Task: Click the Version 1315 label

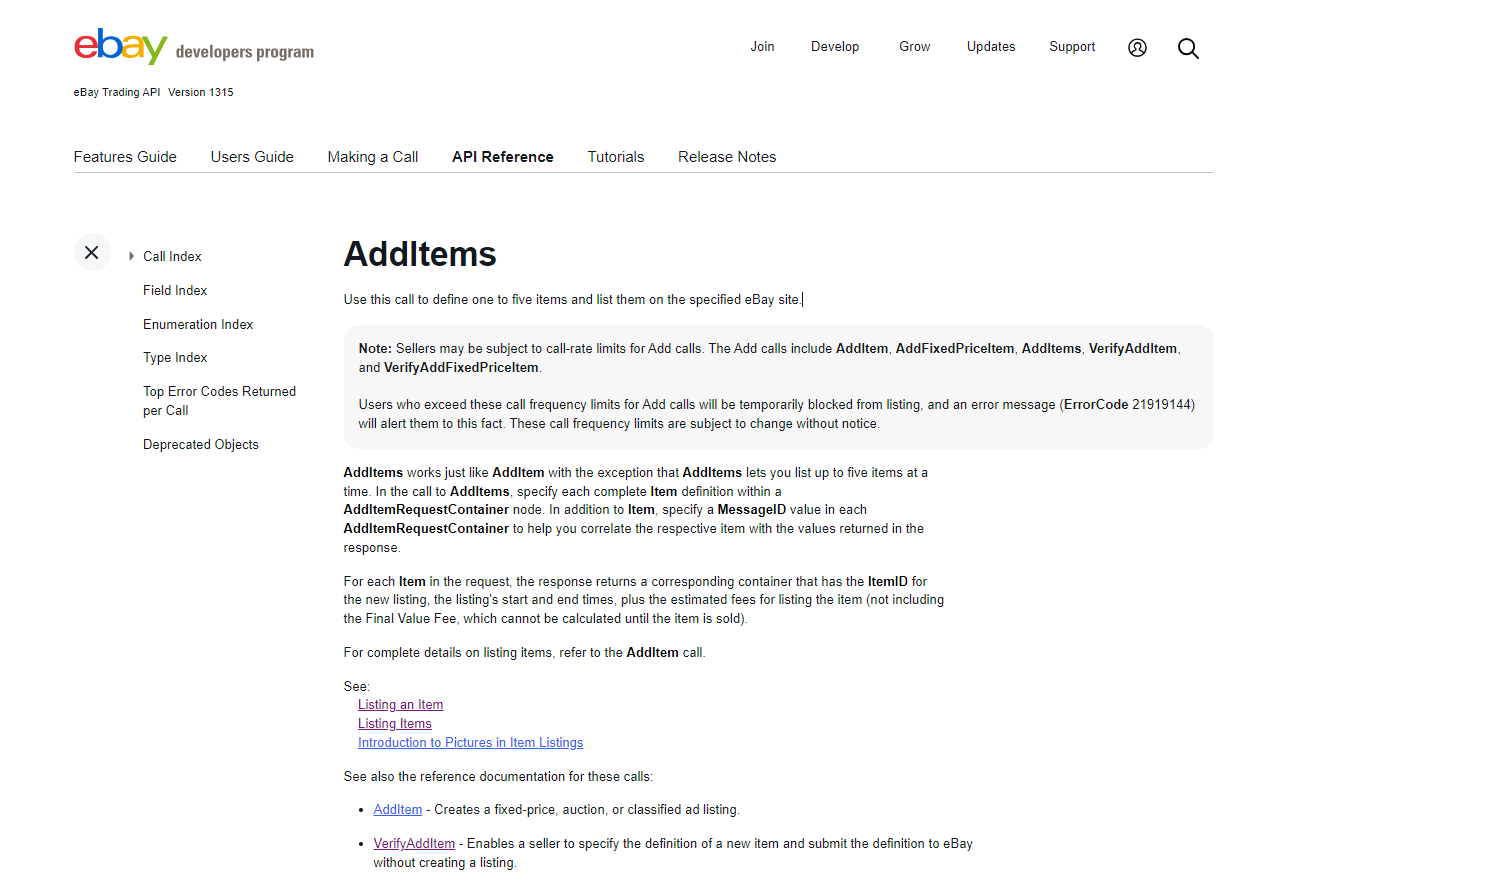Action: [x=201, y=92]
